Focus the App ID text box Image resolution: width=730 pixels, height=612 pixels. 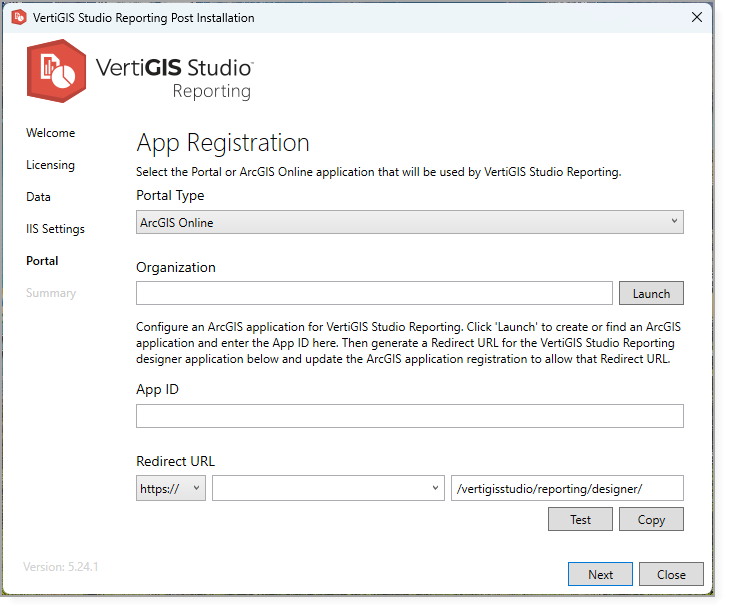410,416
